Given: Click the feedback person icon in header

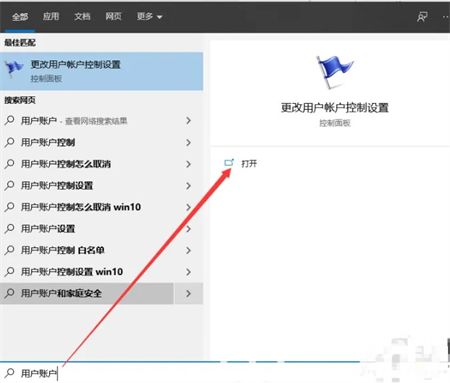Looking at the screenshot, I should pos(422,17).
